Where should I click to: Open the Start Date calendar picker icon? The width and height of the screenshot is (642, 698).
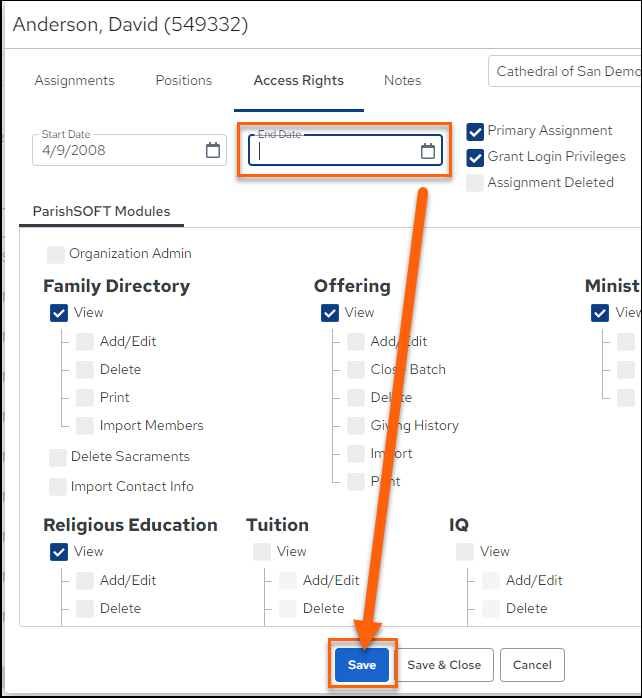click(x=213, y=150)
